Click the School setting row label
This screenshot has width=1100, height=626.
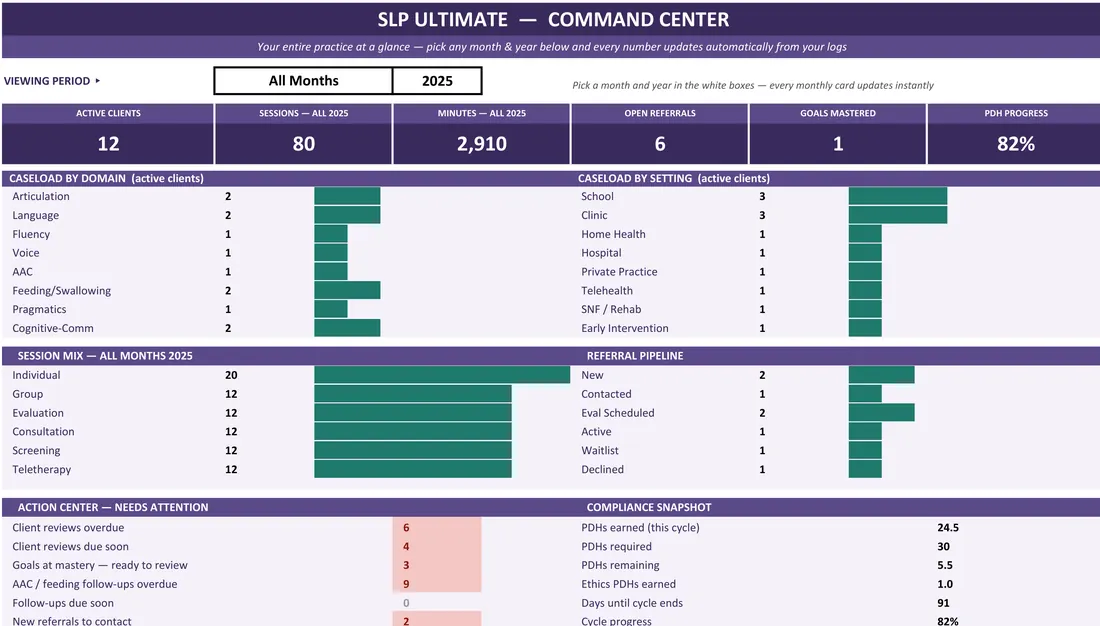(x=597, y=197)
